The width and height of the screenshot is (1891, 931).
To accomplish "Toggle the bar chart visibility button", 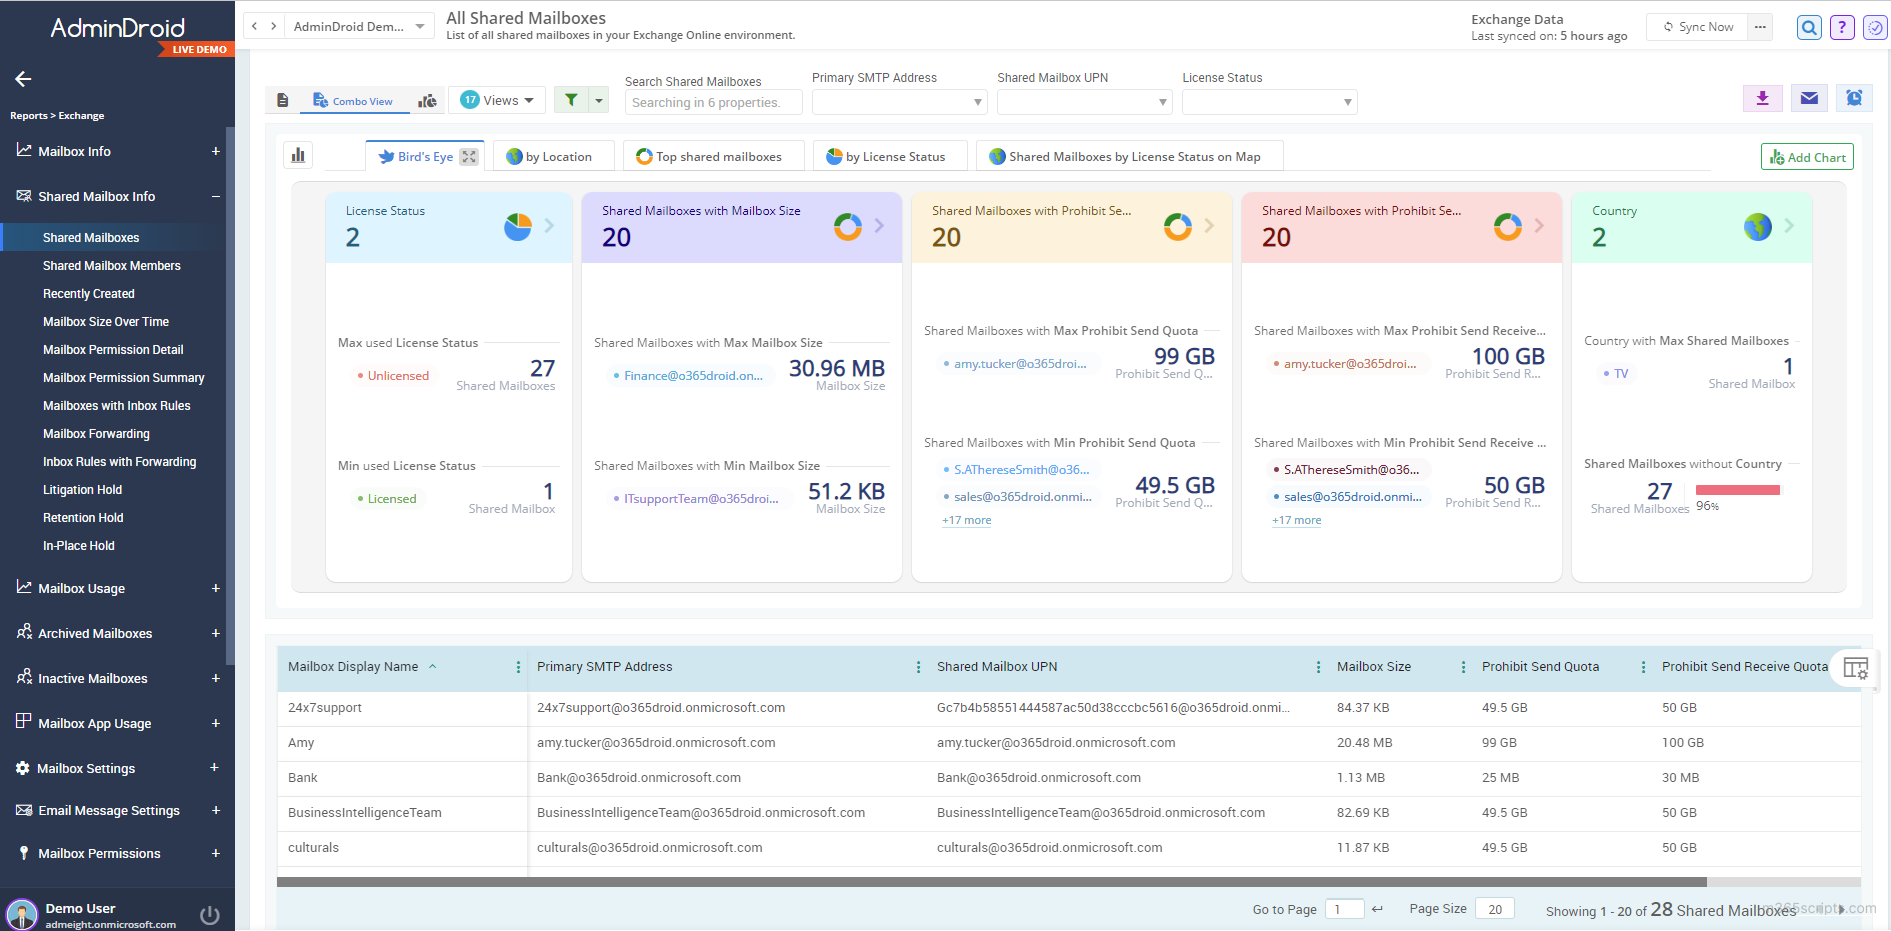I will coord(298,155).
